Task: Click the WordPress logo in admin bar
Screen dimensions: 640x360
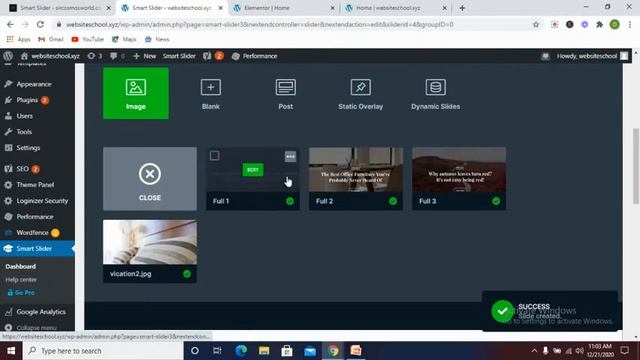Action: 8,56
